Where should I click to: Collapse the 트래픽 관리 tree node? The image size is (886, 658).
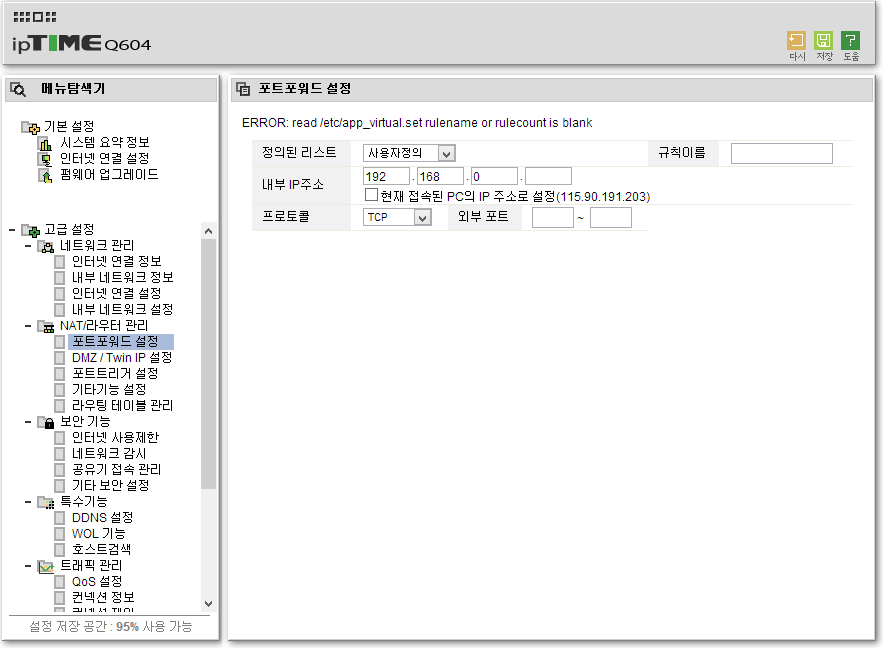point(28,566)
